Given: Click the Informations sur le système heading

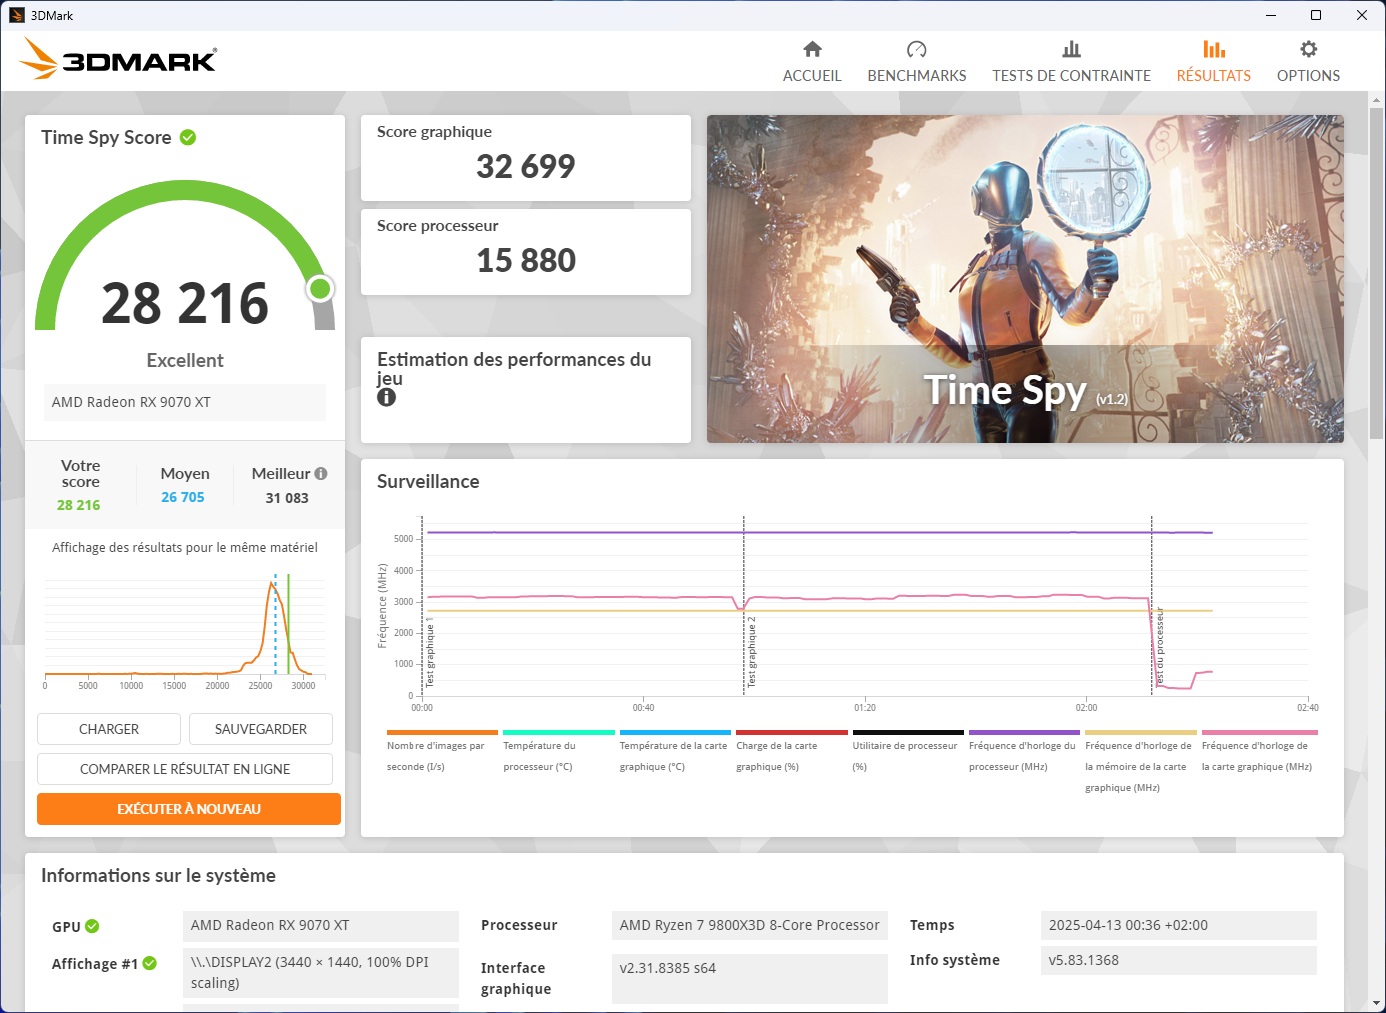Looking at the screenshot, I should click(158, 876).
